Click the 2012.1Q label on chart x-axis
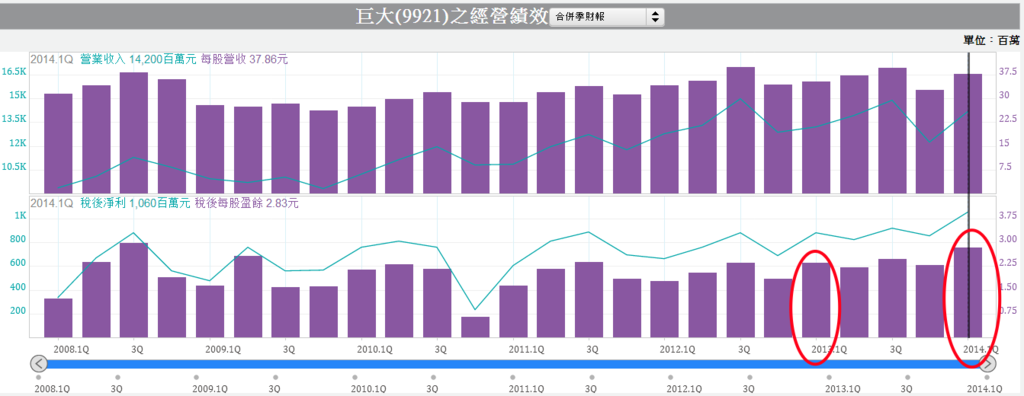 (x=677, y=349)
